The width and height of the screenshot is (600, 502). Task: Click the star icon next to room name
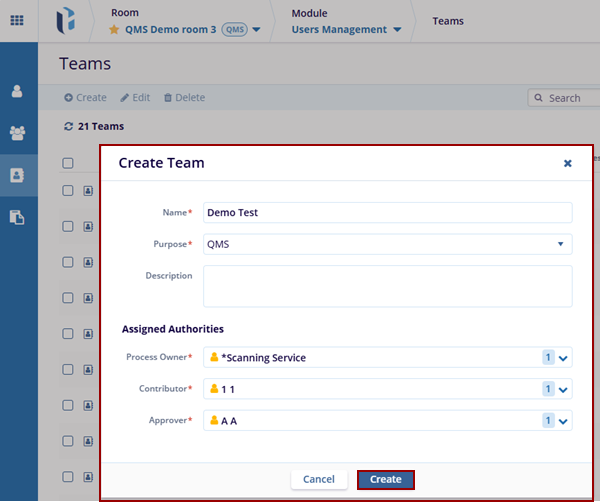pyautogui.click(x=114, y=30)
